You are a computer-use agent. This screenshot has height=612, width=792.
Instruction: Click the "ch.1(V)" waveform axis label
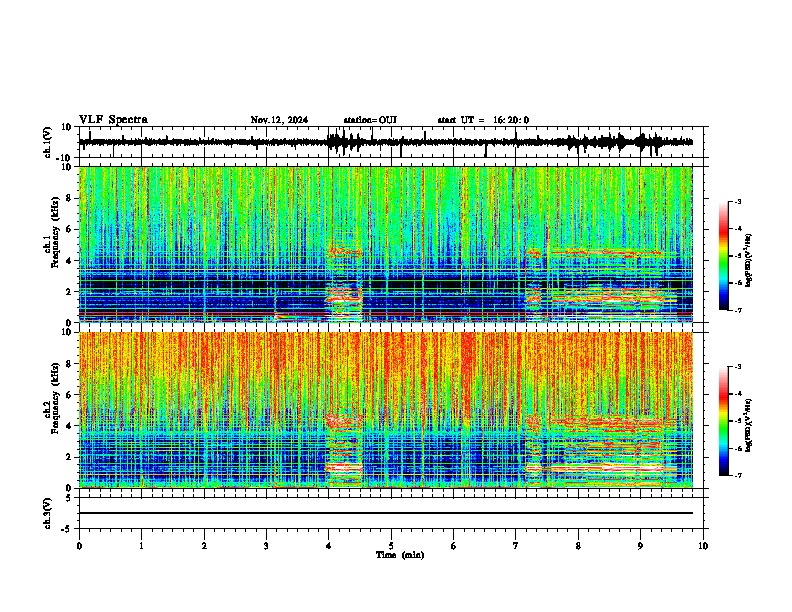tap(48, 142)
